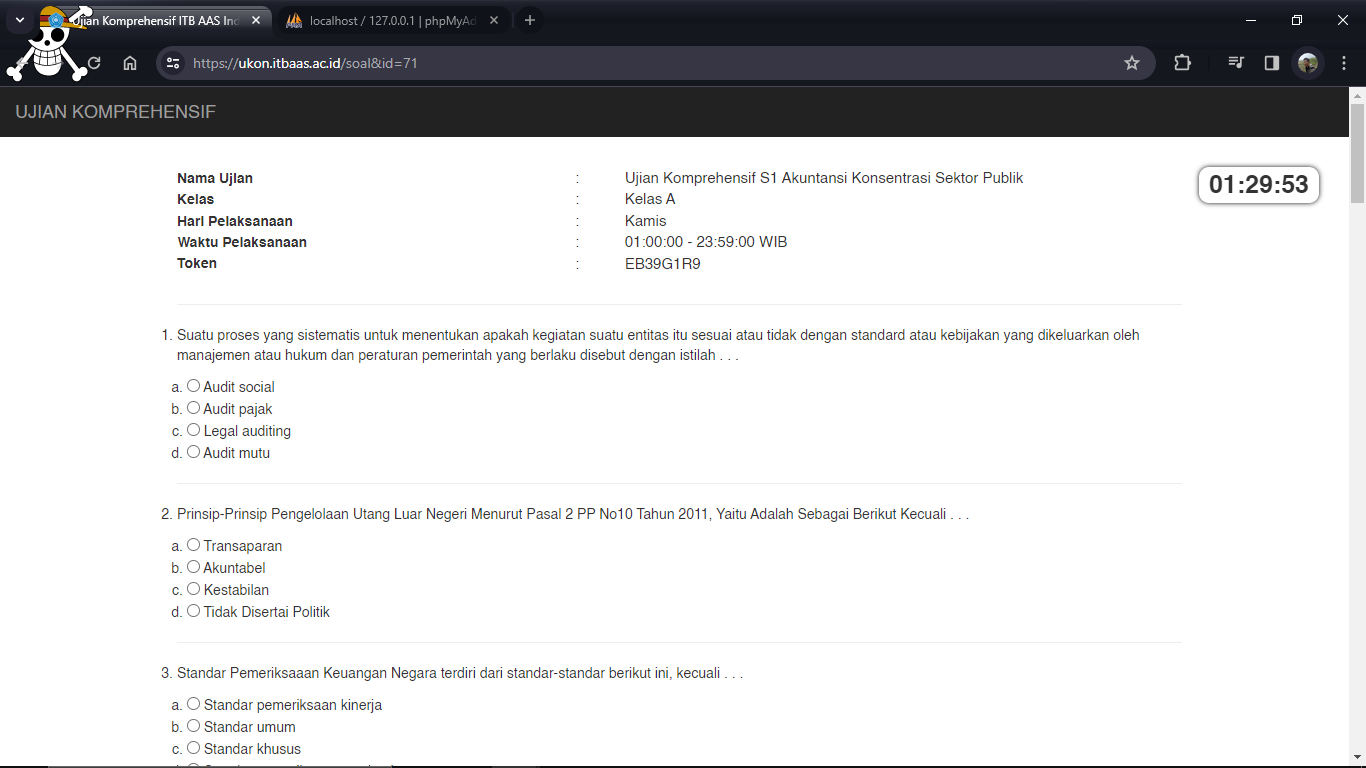Select answer Standar khusus
1366x768 pixels.
(x=194, y=748)
